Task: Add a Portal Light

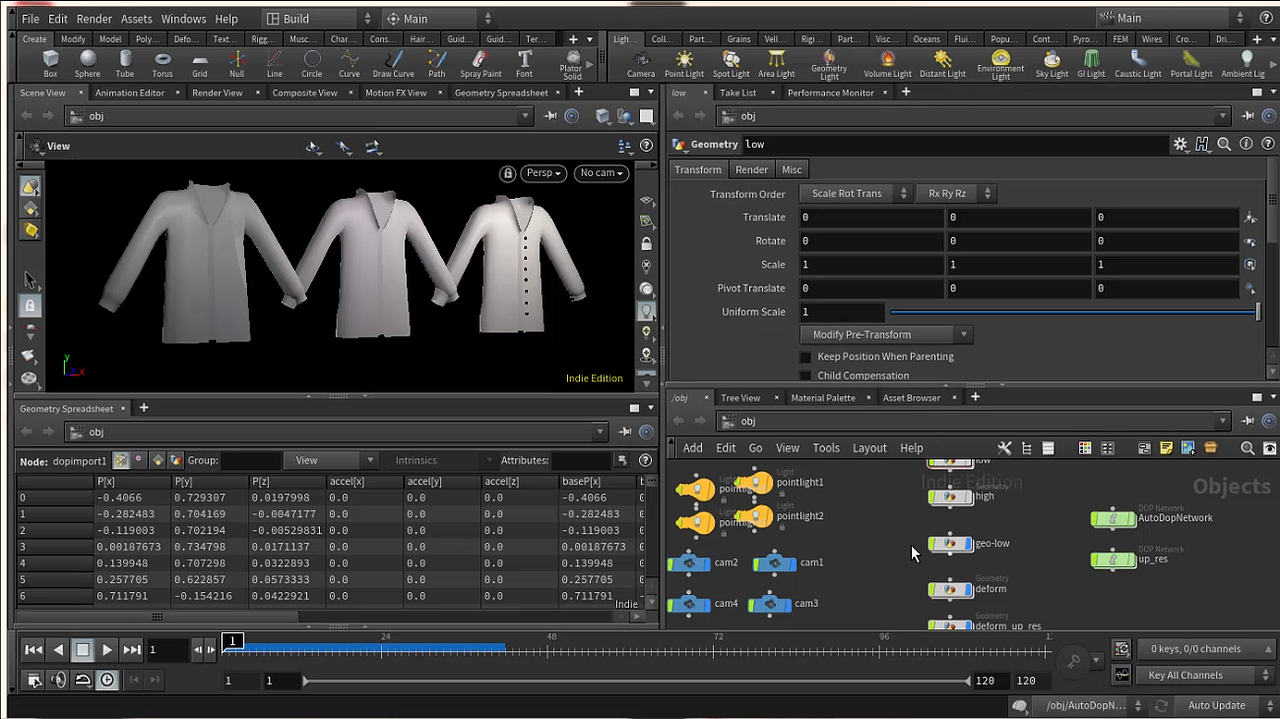Action: [1191, 64]
